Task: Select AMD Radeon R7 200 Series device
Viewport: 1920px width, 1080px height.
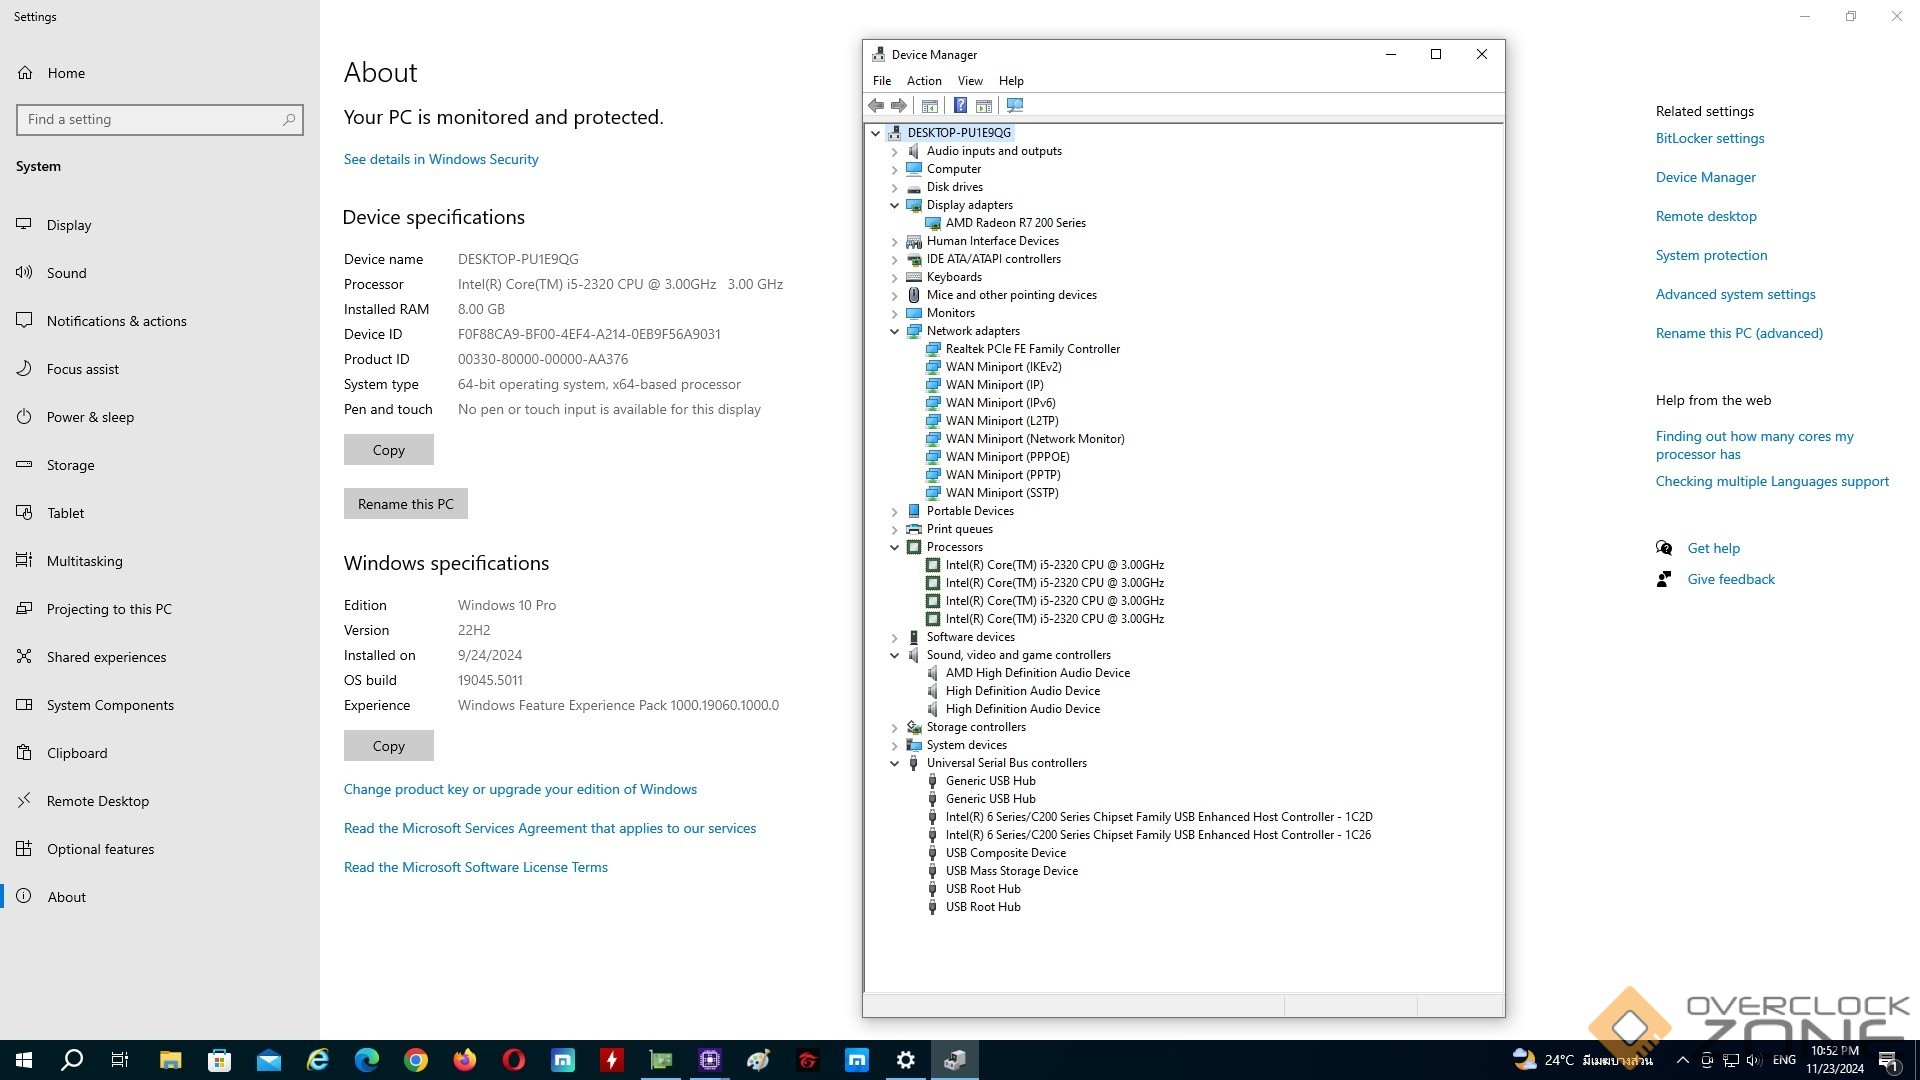Action: coord(1015,223)
